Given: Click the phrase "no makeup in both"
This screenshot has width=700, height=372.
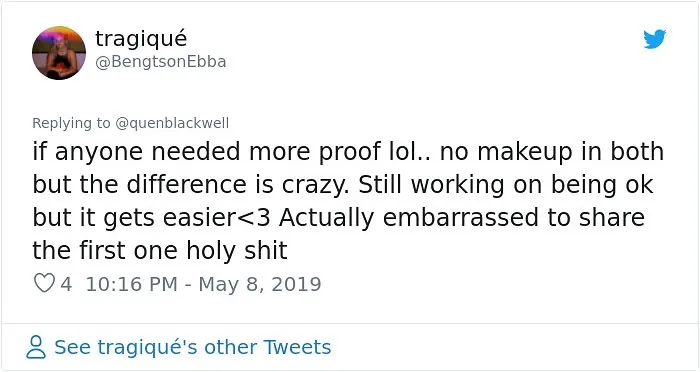Looking at the screenshot, I should [552, 152].
